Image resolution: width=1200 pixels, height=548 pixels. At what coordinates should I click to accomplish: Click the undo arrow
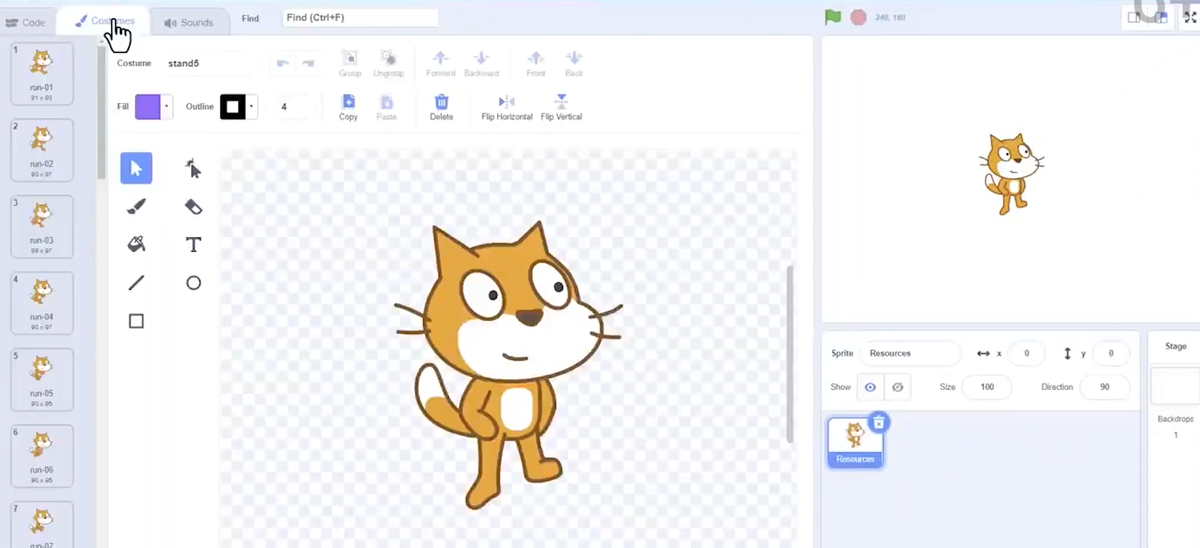283,63
